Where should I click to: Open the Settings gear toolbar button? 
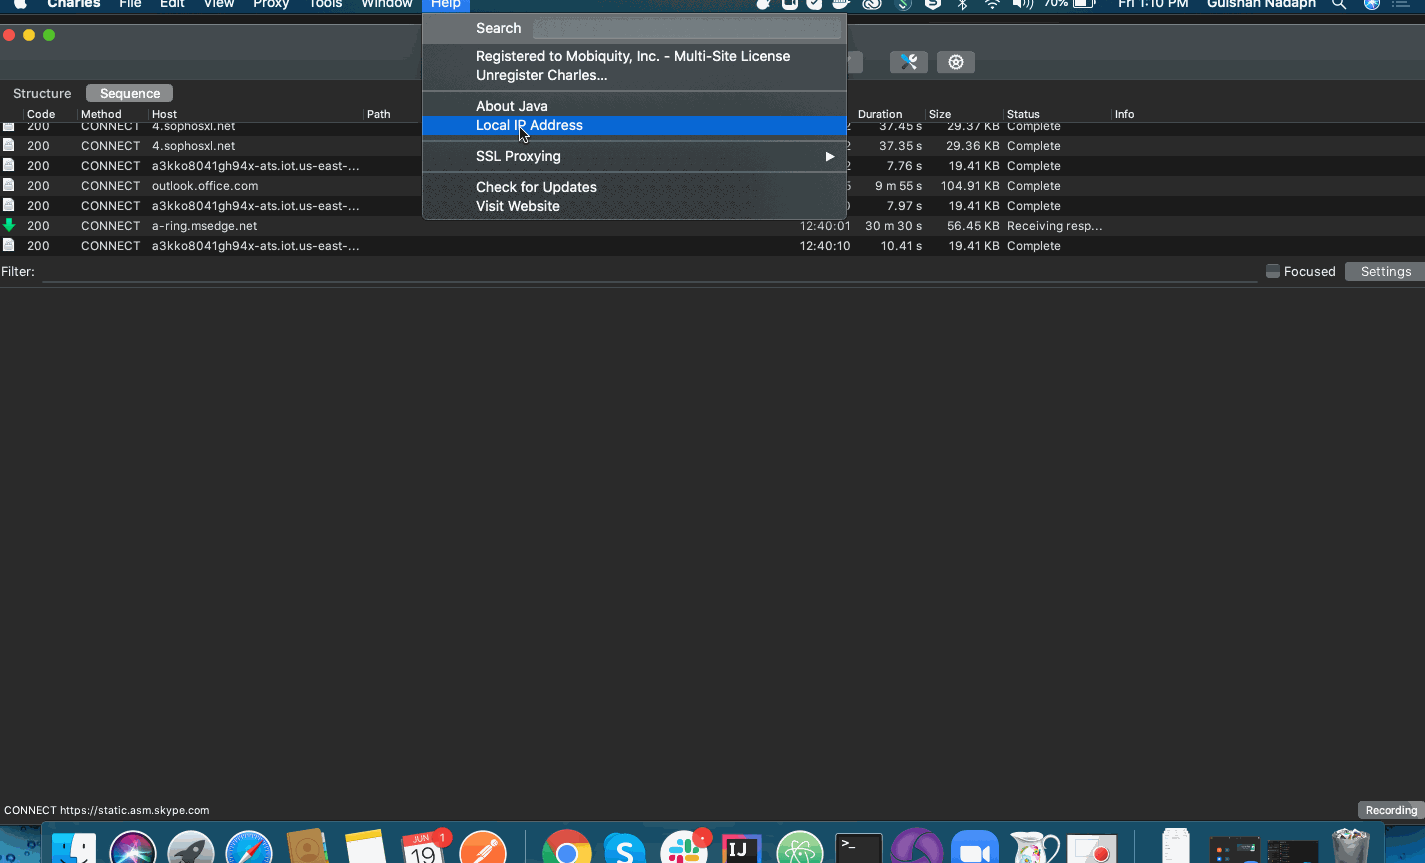[x=956, y=62]
